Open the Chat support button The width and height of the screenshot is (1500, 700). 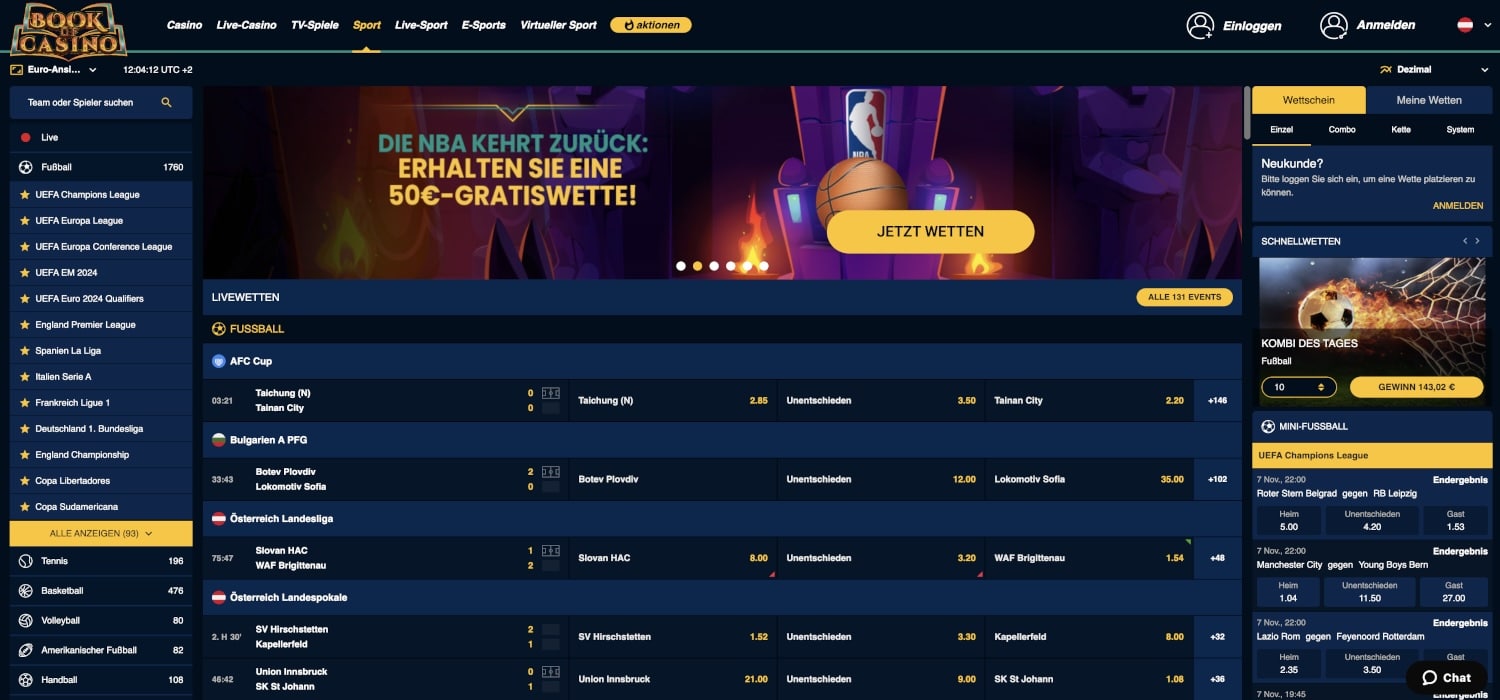(1446, 677)
